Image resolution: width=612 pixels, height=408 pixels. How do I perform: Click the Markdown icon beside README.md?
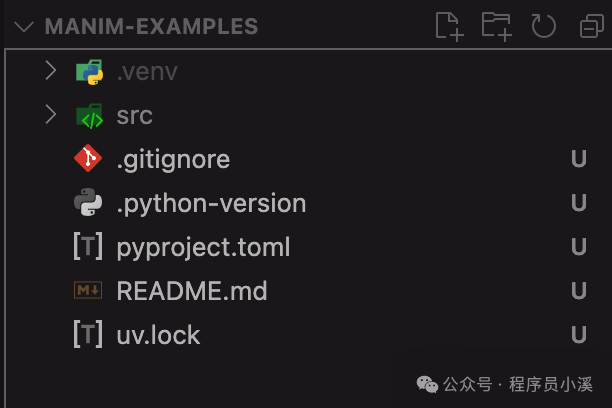pos(89,291)
